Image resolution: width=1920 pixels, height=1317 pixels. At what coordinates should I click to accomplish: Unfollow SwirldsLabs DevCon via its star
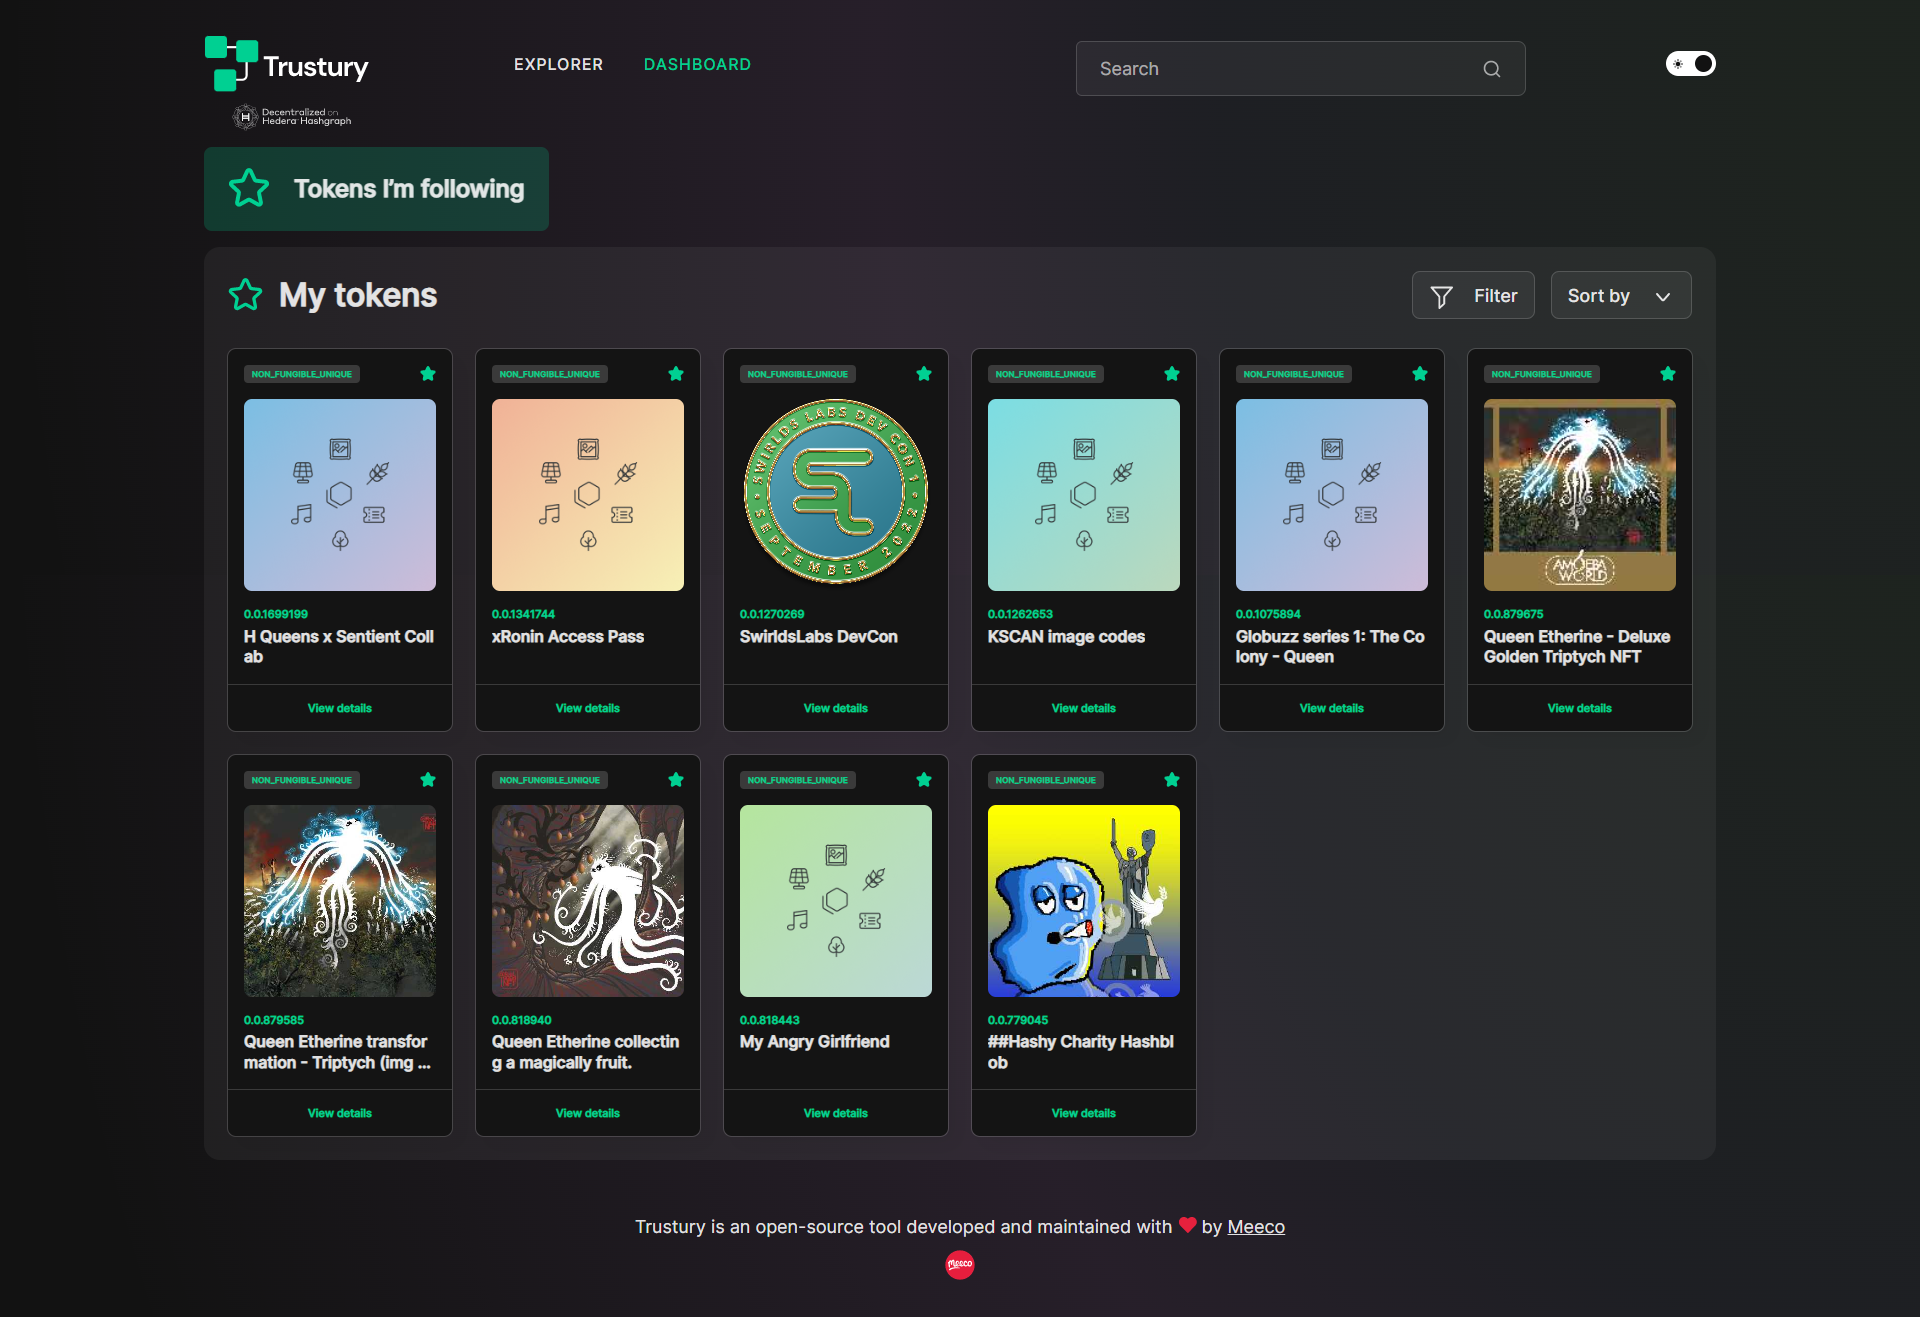tap(924, 374)
